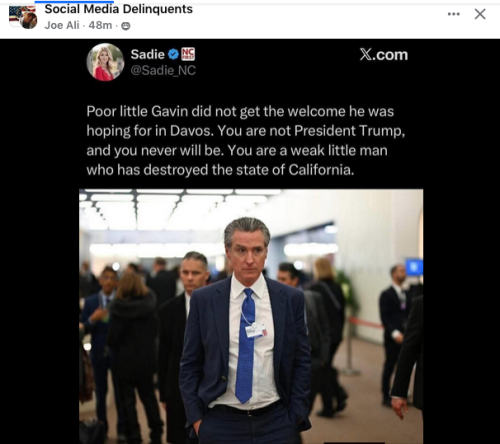Open the three-dot post options menu
Image resolution: width=500 pixels, height=444 pixels.
tap(454, 14)
